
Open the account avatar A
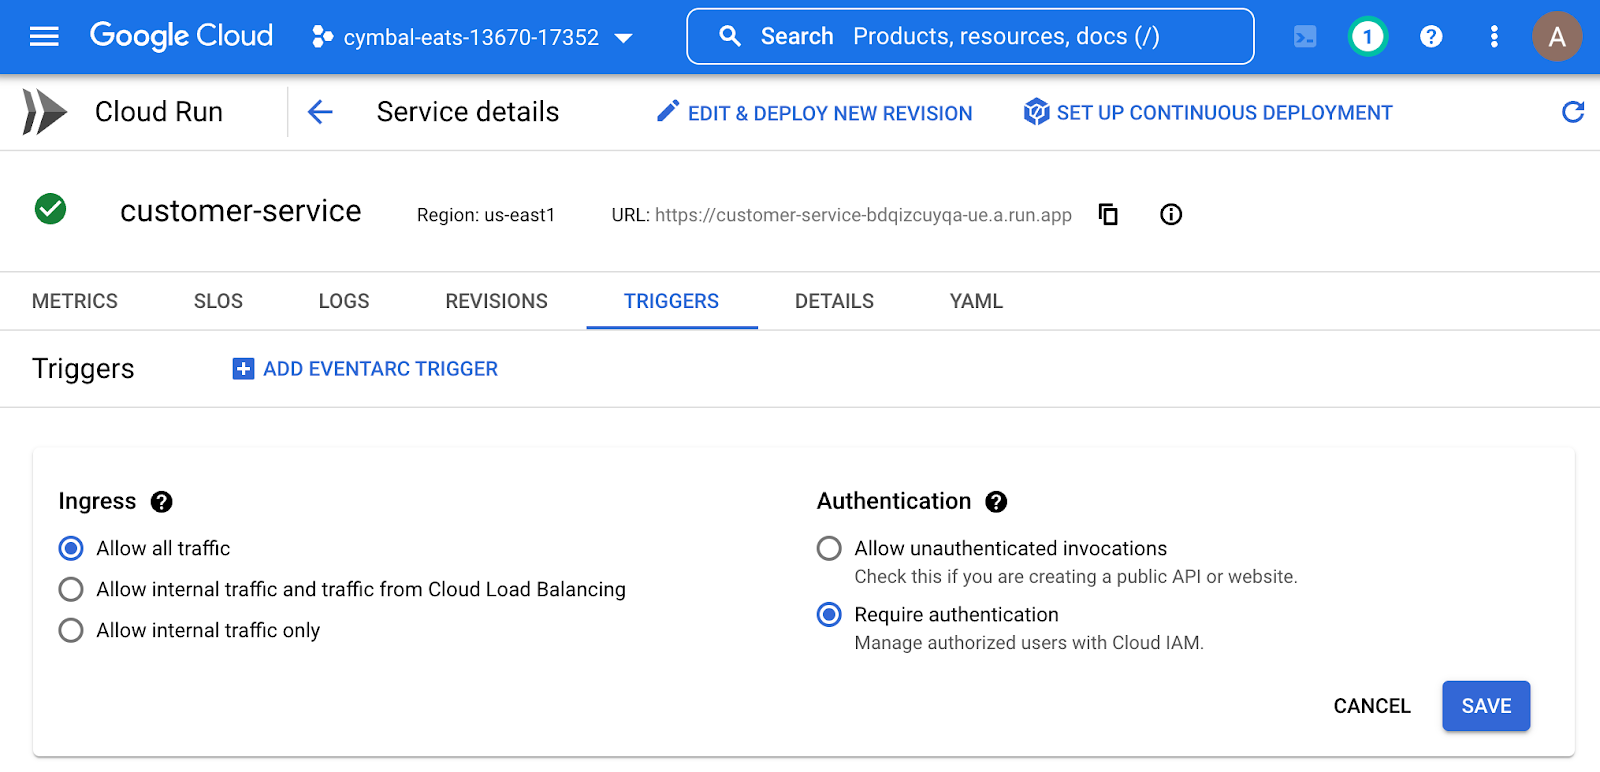pos(1556,37)
